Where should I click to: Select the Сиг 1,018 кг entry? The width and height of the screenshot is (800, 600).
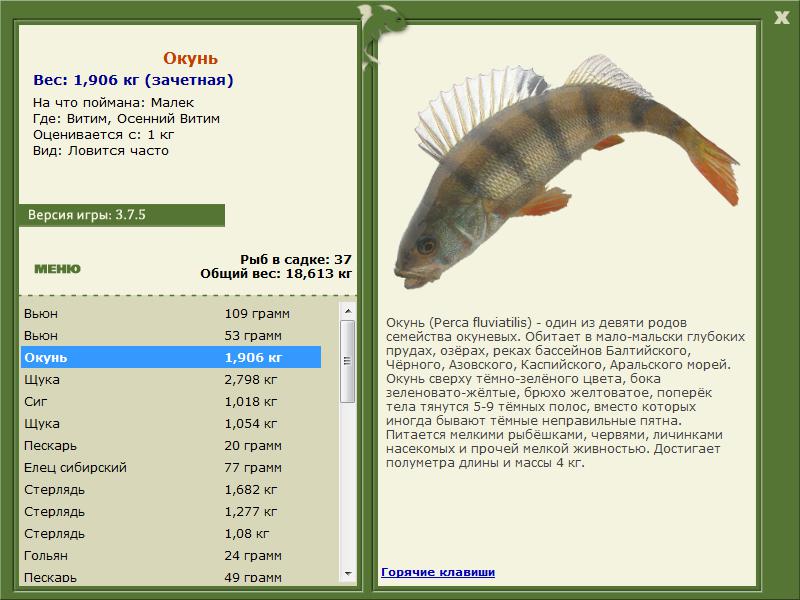[x=171, y=401]
